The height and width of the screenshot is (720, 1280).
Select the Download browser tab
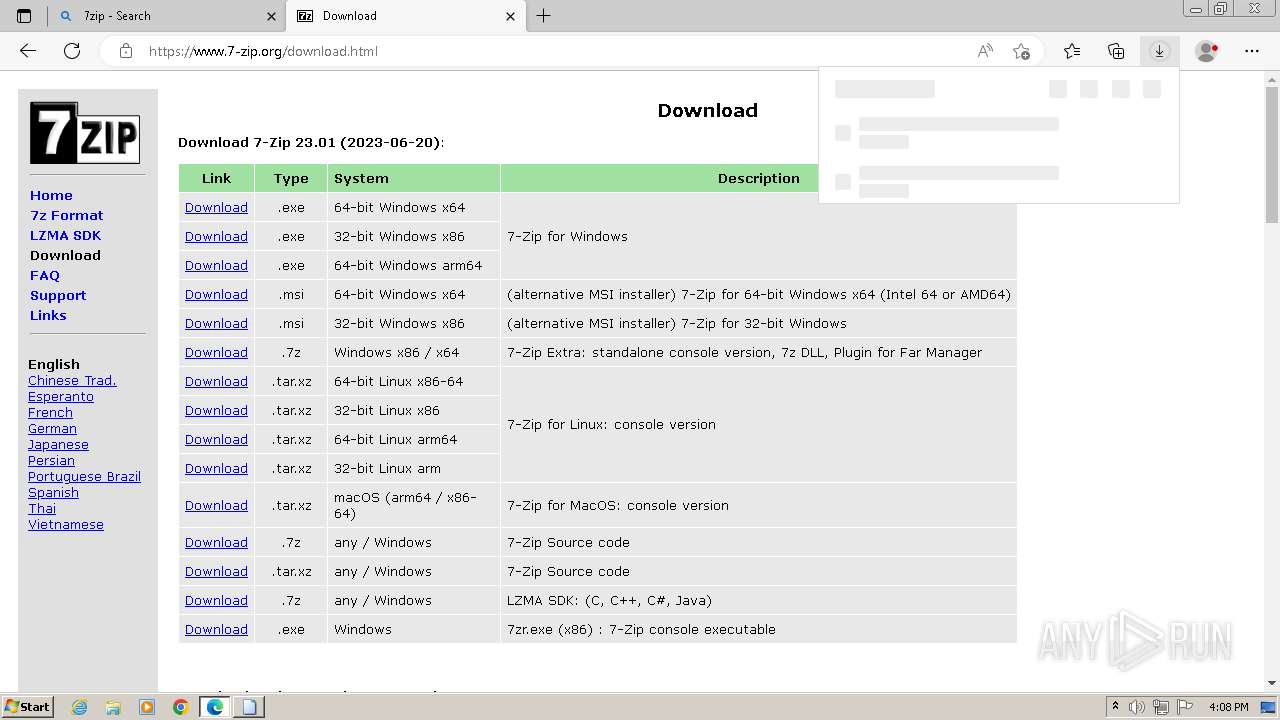pos(407,16)
